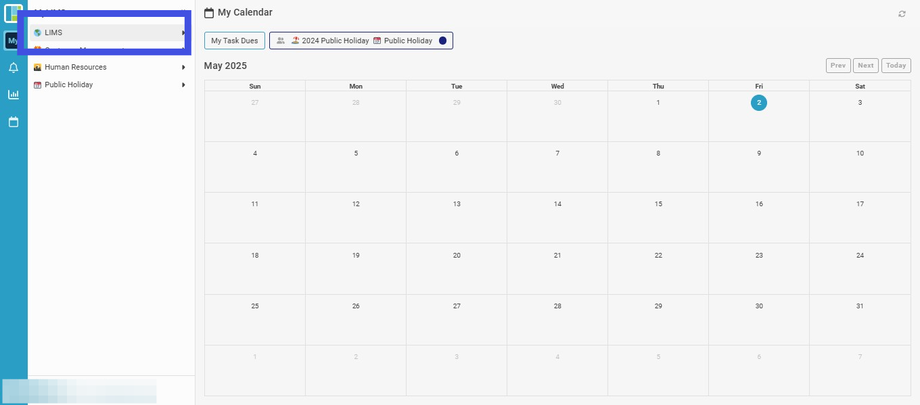
Task: Select the date cell 26 on the calendar
Action: pos(356,320)
